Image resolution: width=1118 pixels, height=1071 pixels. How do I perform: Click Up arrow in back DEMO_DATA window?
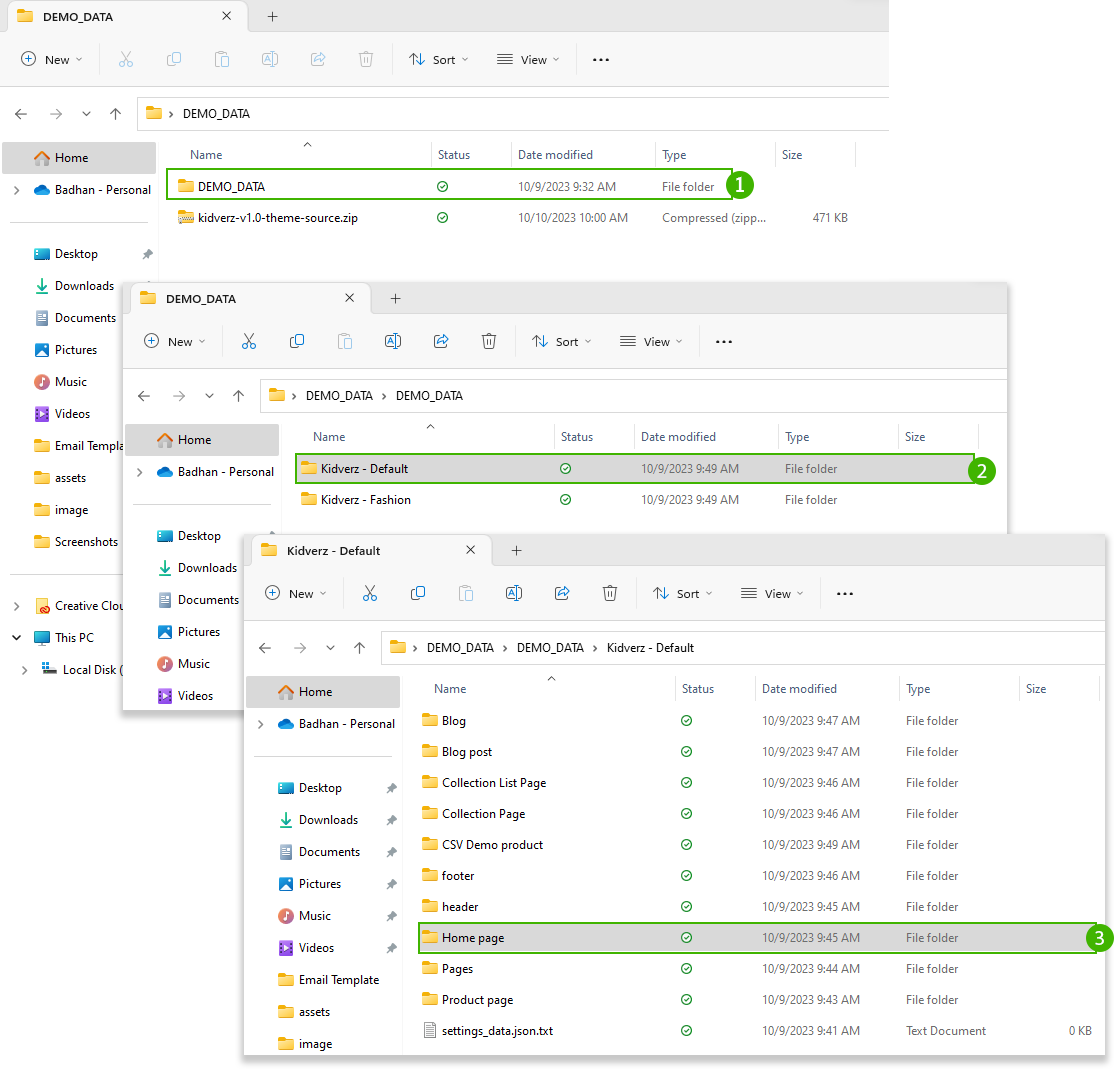(x=116, y=113)
